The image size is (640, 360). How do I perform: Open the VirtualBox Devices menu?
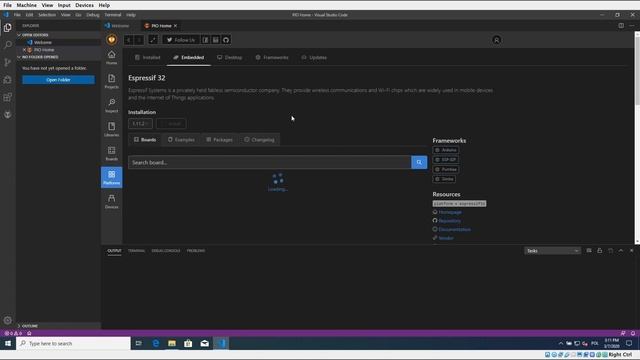pos(84,5)
